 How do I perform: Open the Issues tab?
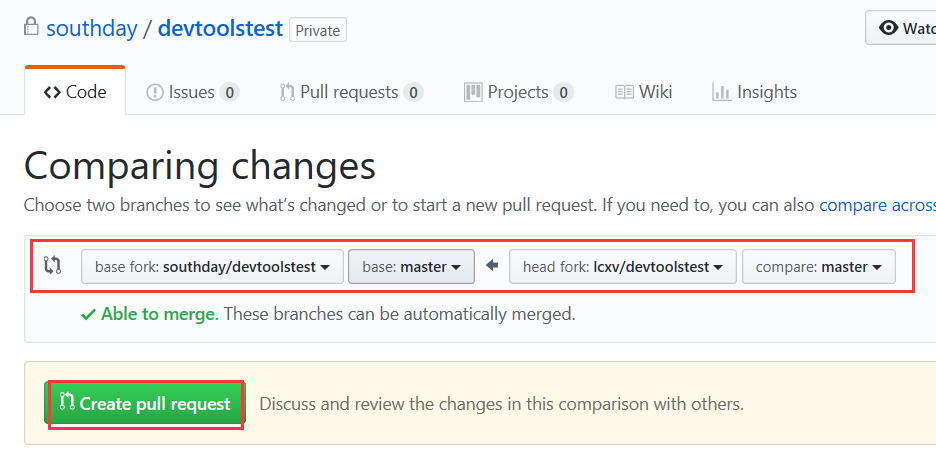[192, 92]
